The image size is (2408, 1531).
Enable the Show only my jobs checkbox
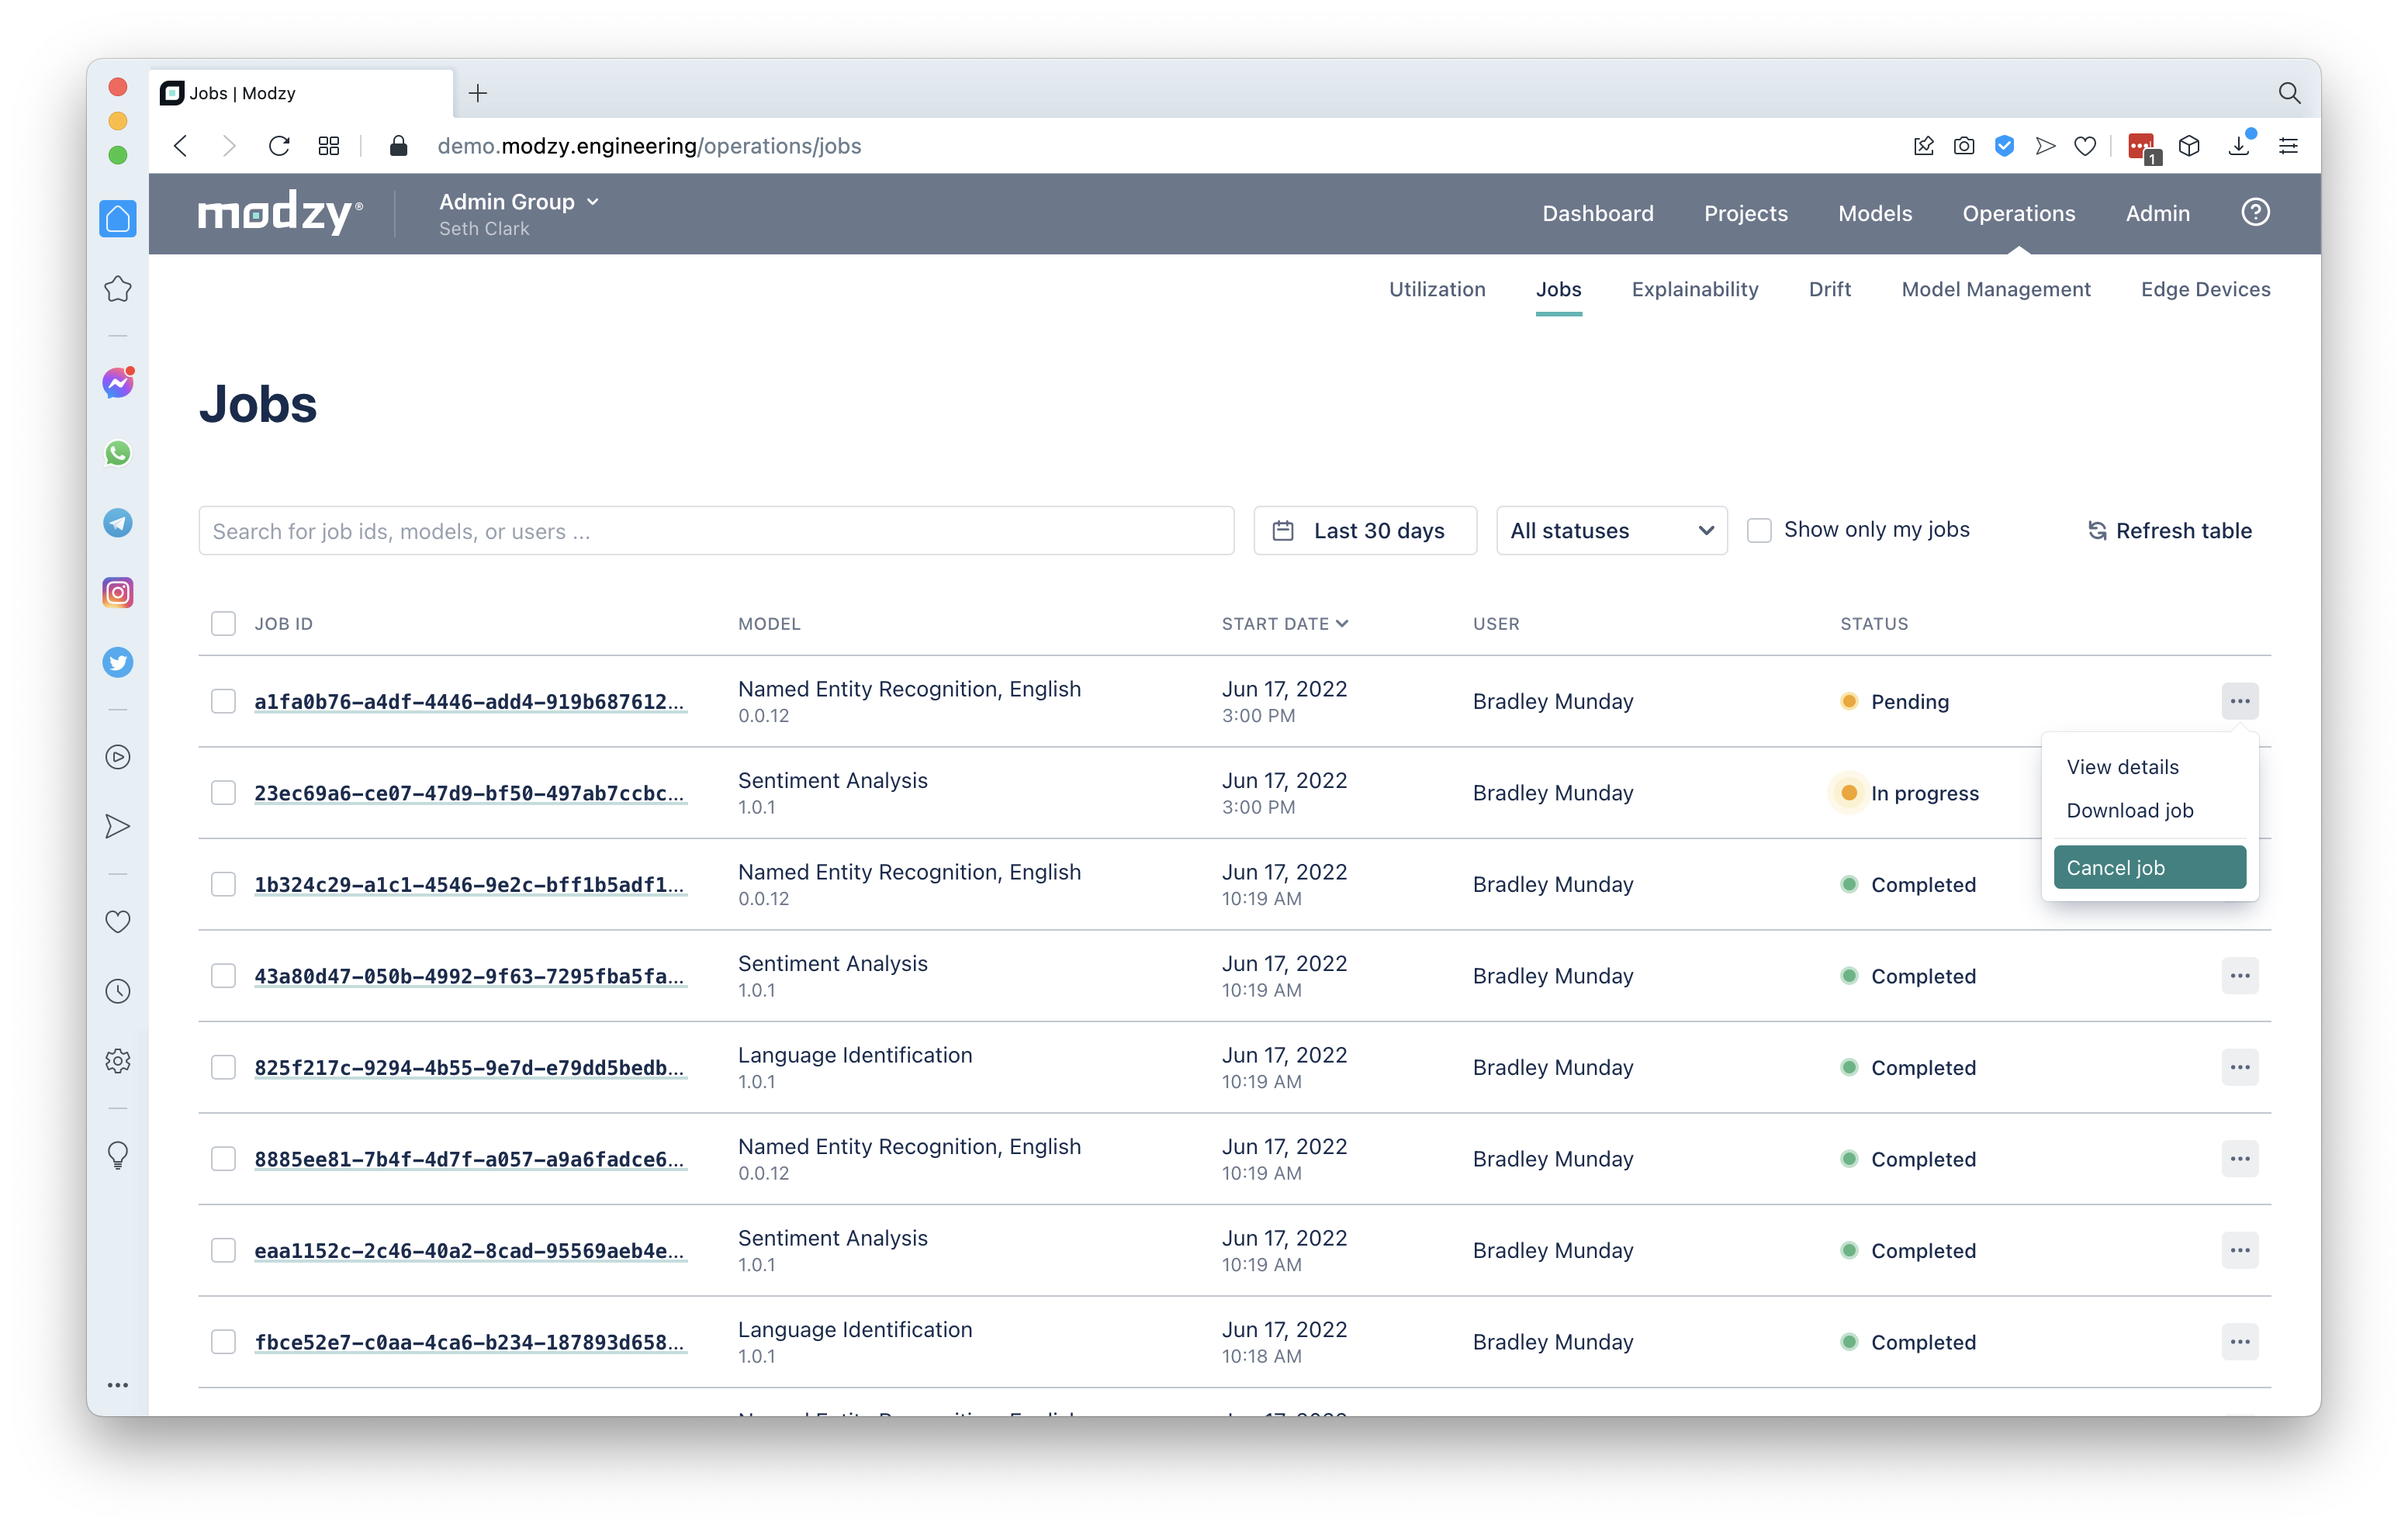1759,530
